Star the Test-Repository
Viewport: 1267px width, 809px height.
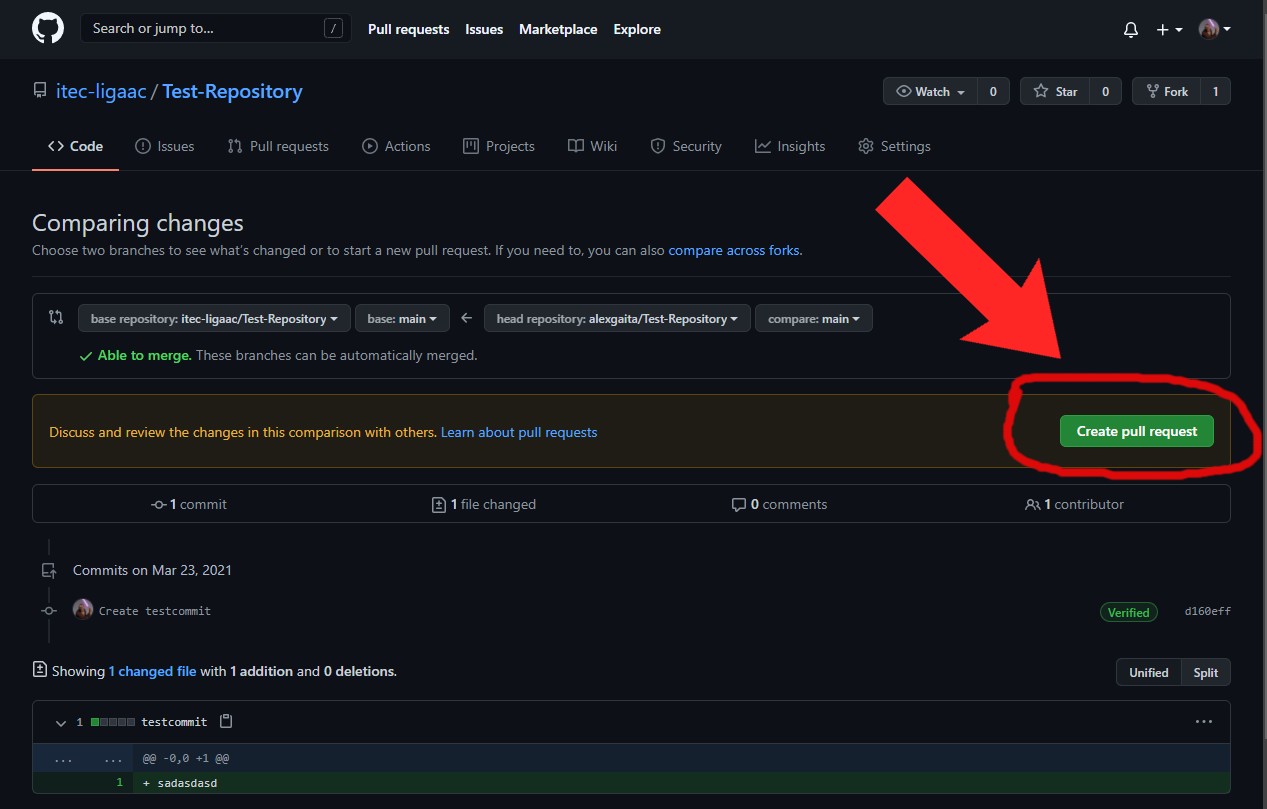[1055, 91]
